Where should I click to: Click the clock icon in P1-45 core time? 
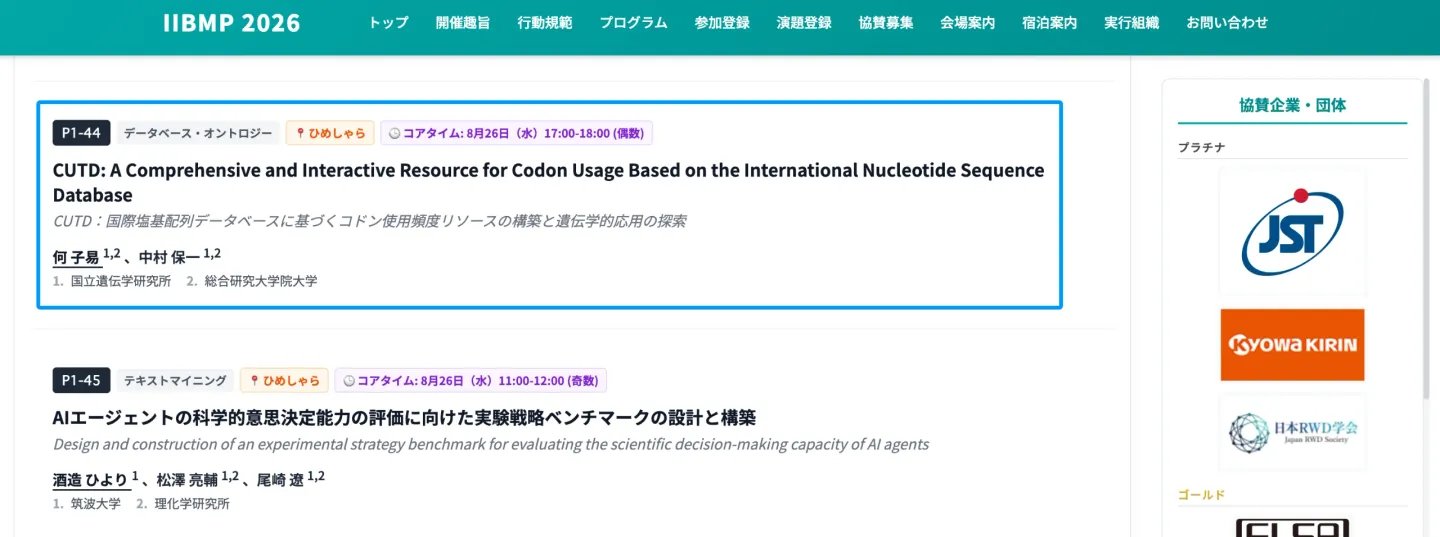(348, 380)
